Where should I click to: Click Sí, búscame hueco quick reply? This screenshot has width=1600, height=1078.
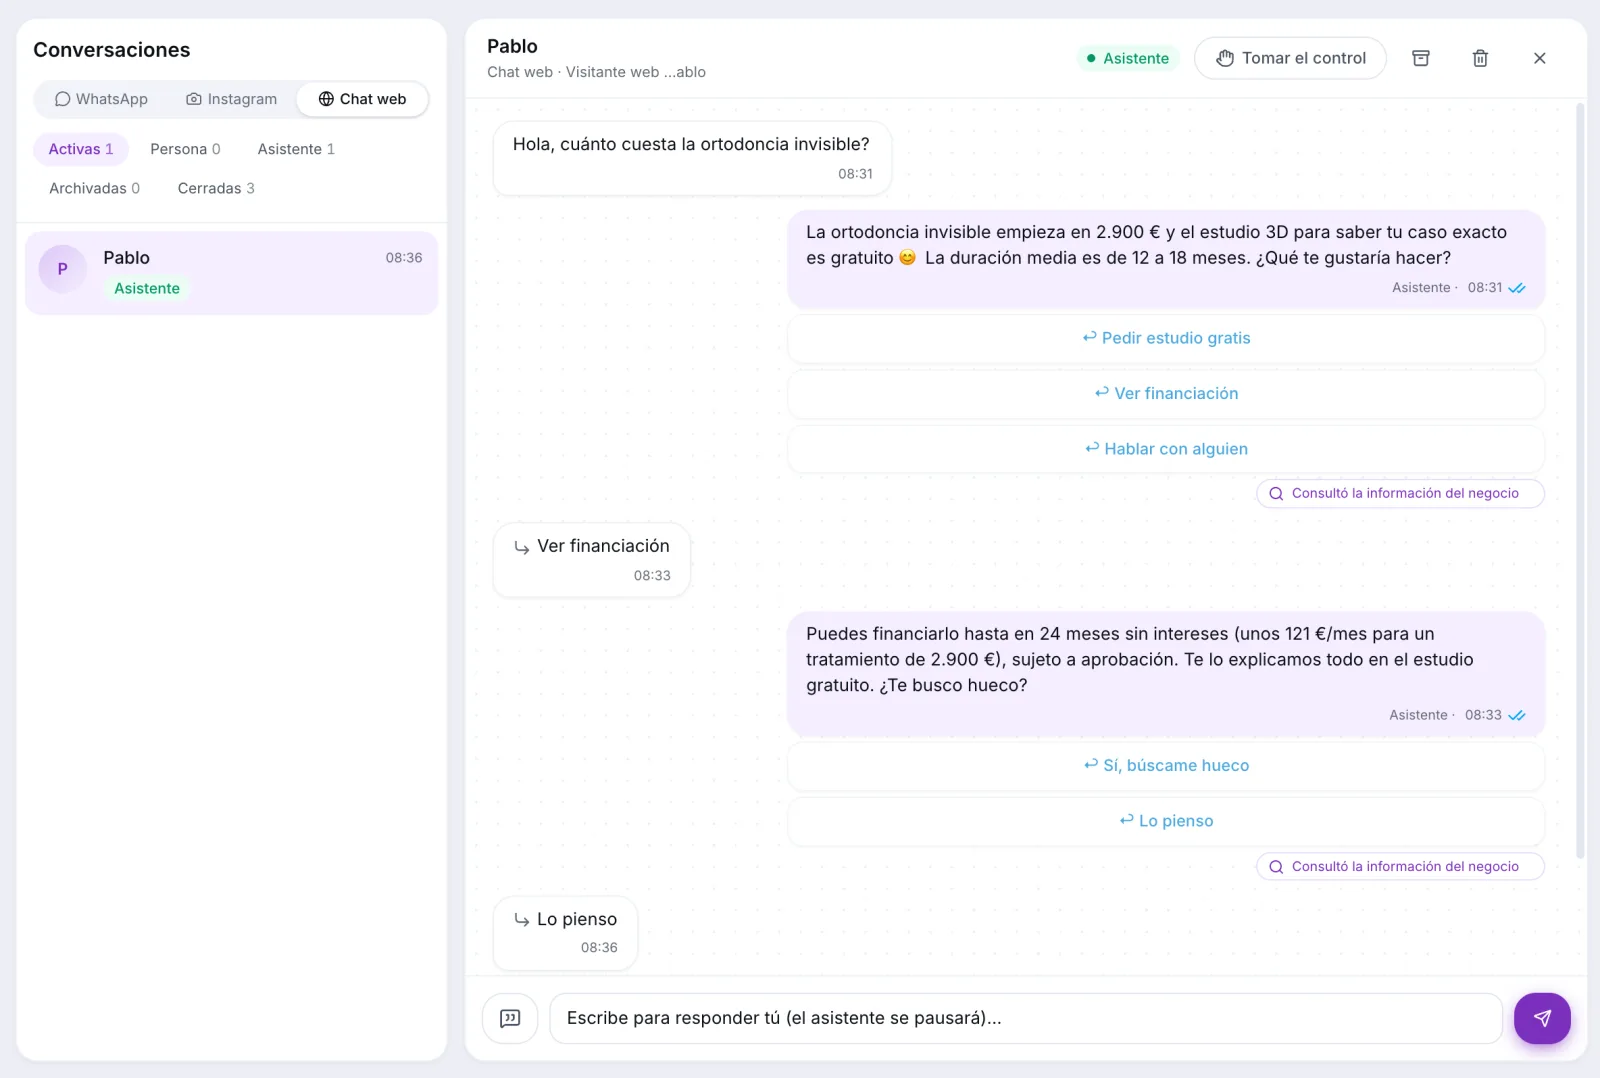[1166, 765]
